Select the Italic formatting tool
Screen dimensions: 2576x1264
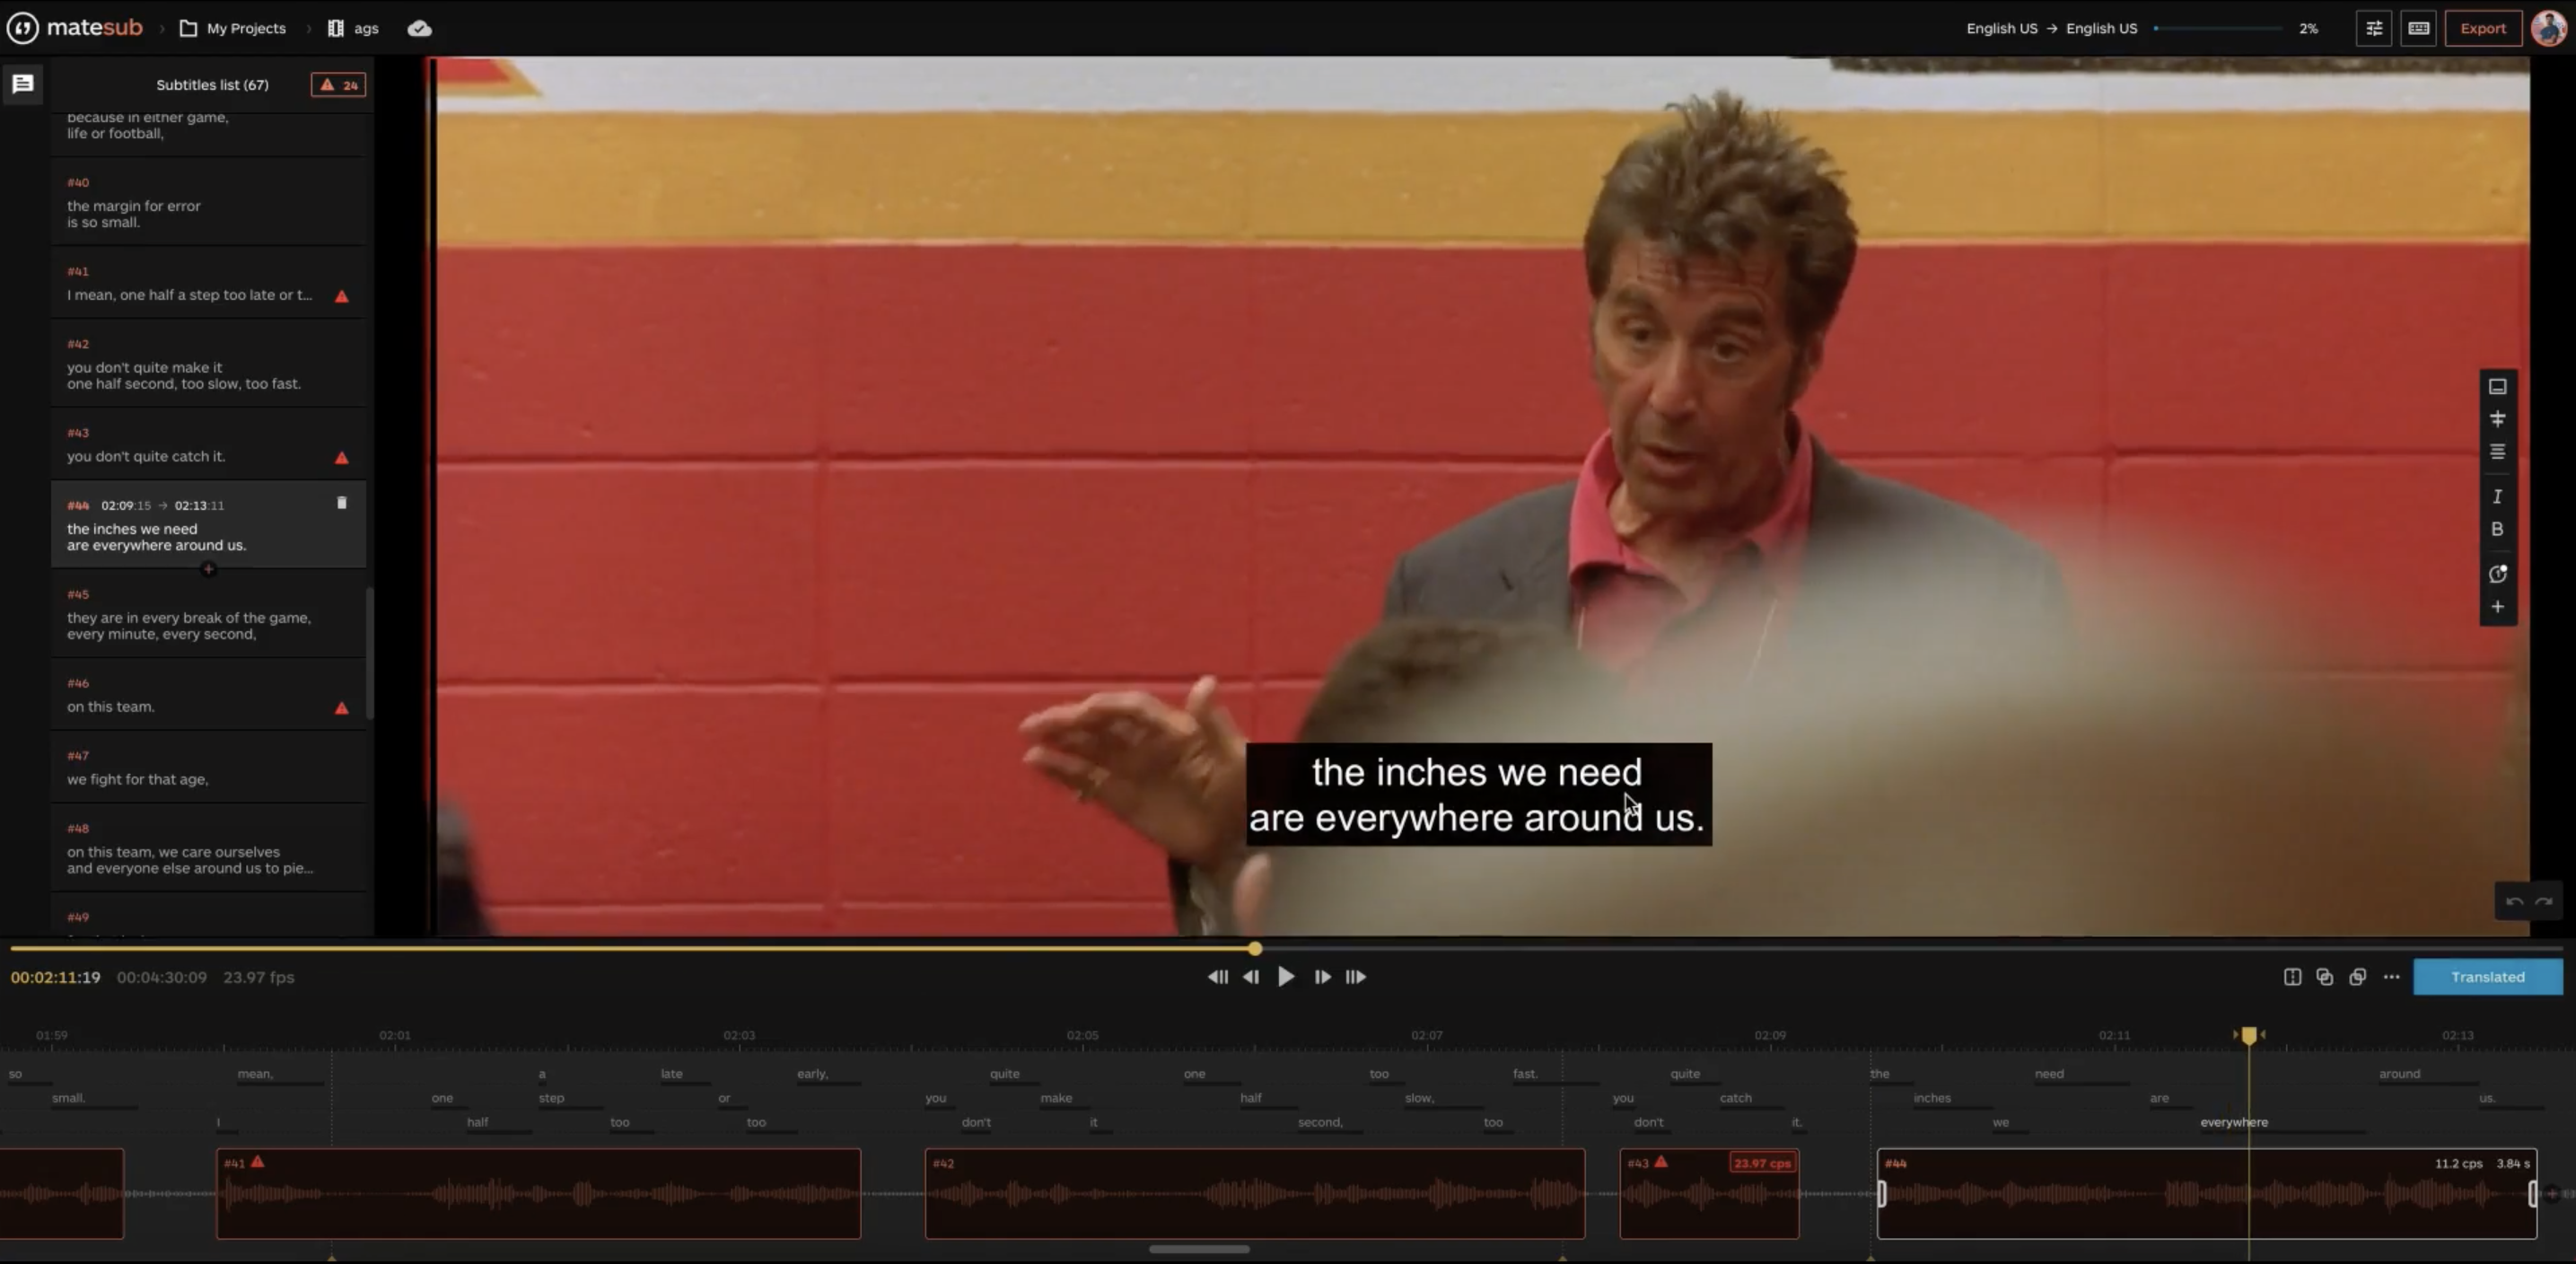2497,496
